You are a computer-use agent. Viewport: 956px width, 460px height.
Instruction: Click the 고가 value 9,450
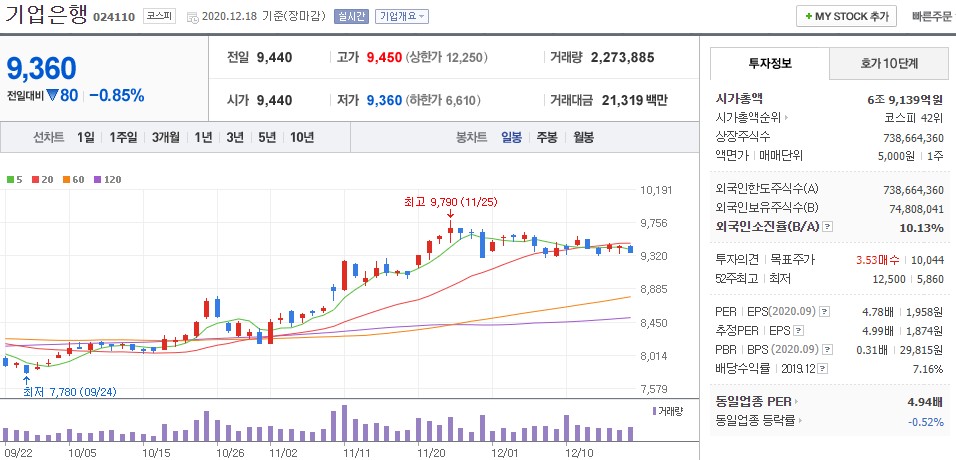point(384,58)
